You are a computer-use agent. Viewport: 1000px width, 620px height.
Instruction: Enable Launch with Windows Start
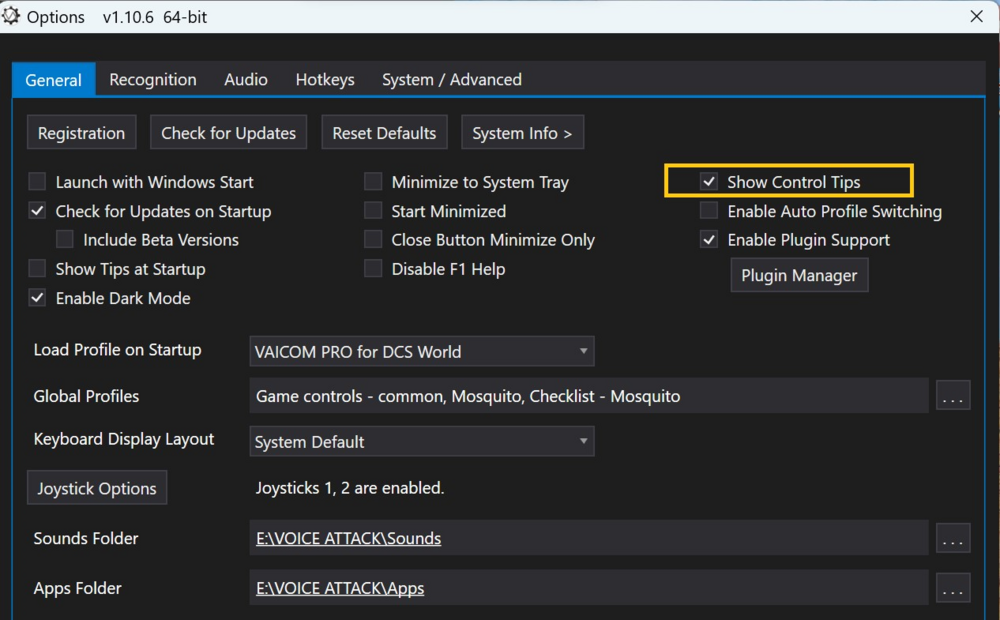click(x=37, y=182)
